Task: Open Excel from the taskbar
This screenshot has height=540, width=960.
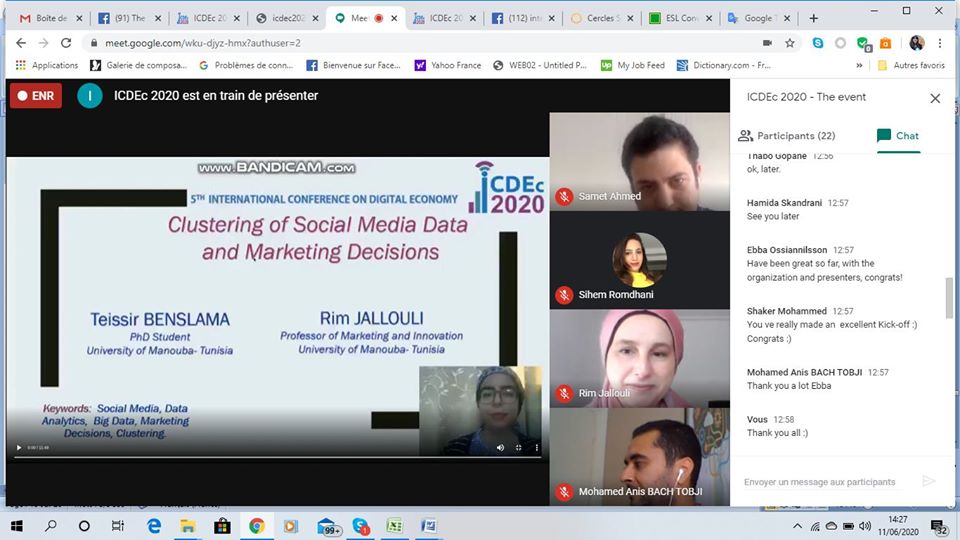Action: [395, 526]
